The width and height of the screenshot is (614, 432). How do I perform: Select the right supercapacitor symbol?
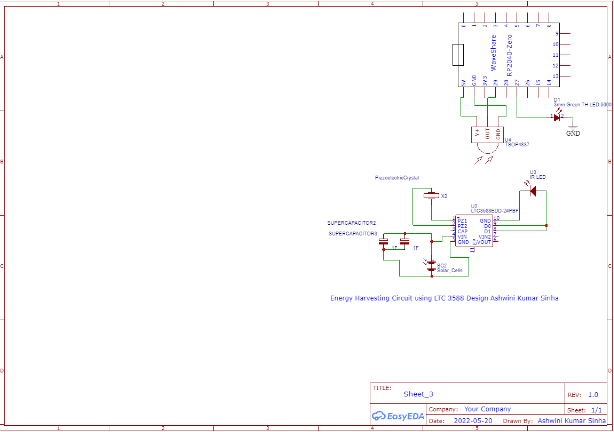tap(403, 242)
